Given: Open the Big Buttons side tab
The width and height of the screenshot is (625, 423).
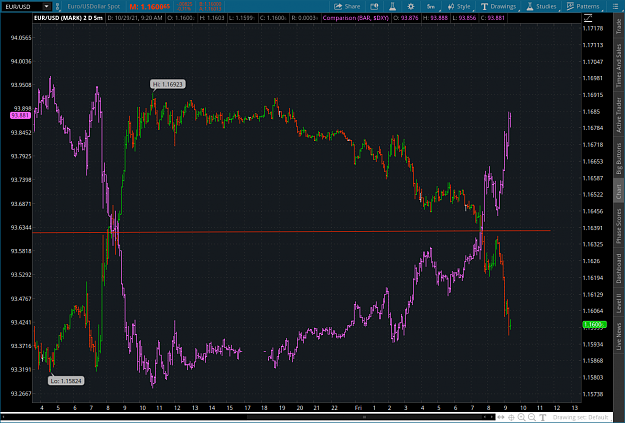Looking at the screenshot, I should point(619,159).
